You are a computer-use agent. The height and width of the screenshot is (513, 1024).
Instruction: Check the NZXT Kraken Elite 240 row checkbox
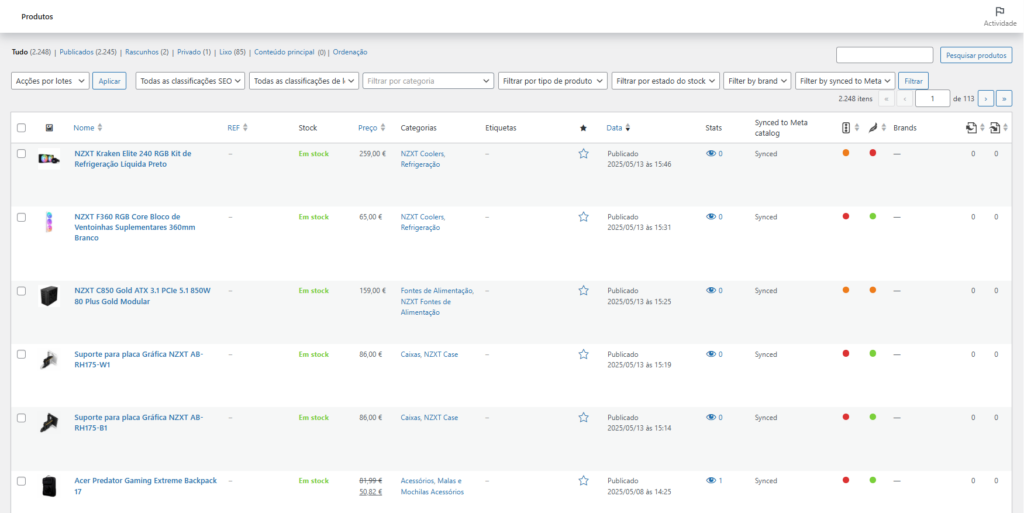coord(22,153)
